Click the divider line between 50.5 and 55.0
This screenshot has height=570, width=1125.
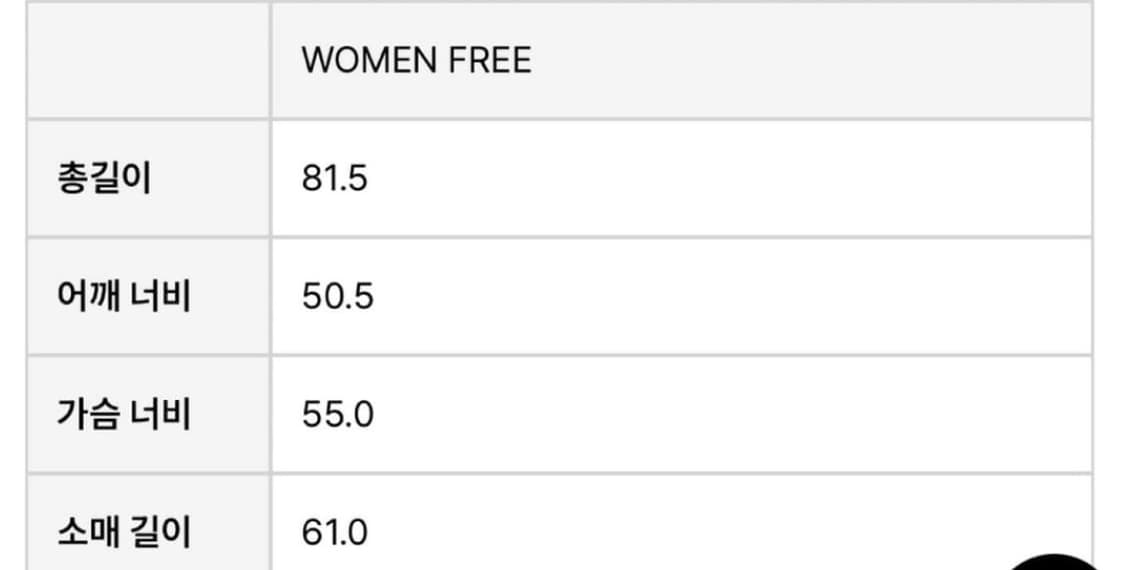680,355
